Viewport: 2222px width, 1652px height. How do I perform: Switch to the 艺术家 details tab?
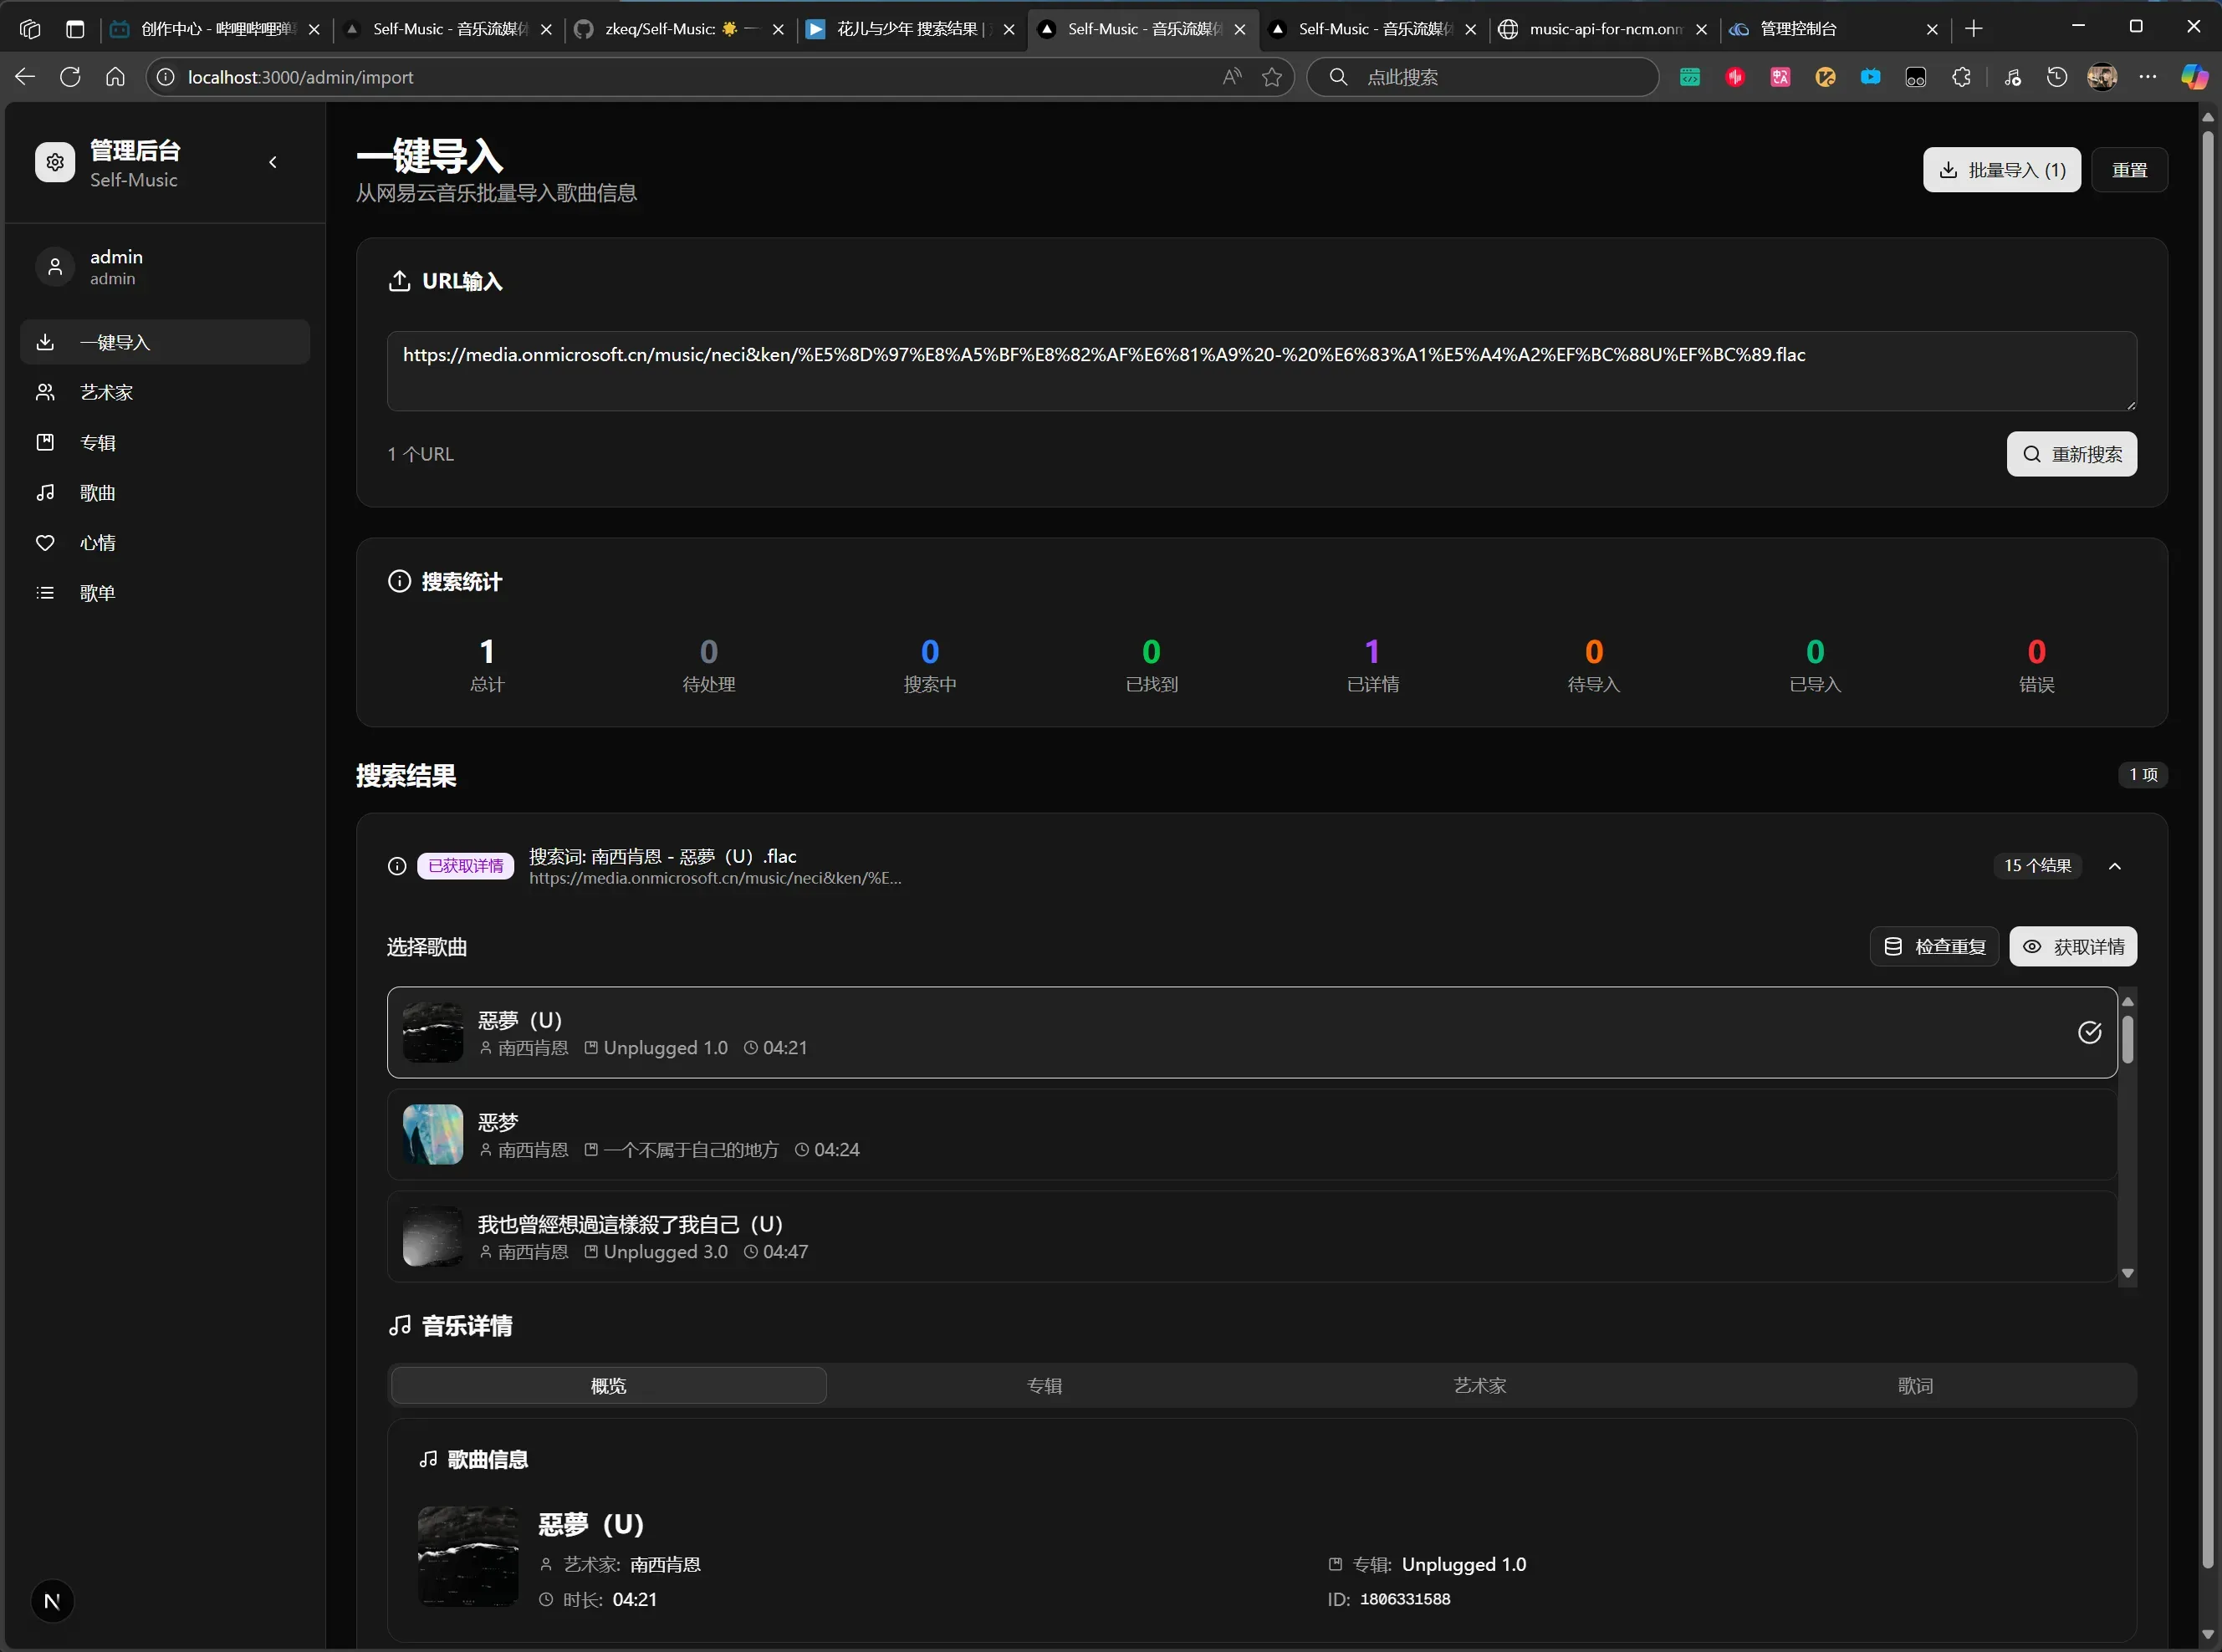1479,1385
